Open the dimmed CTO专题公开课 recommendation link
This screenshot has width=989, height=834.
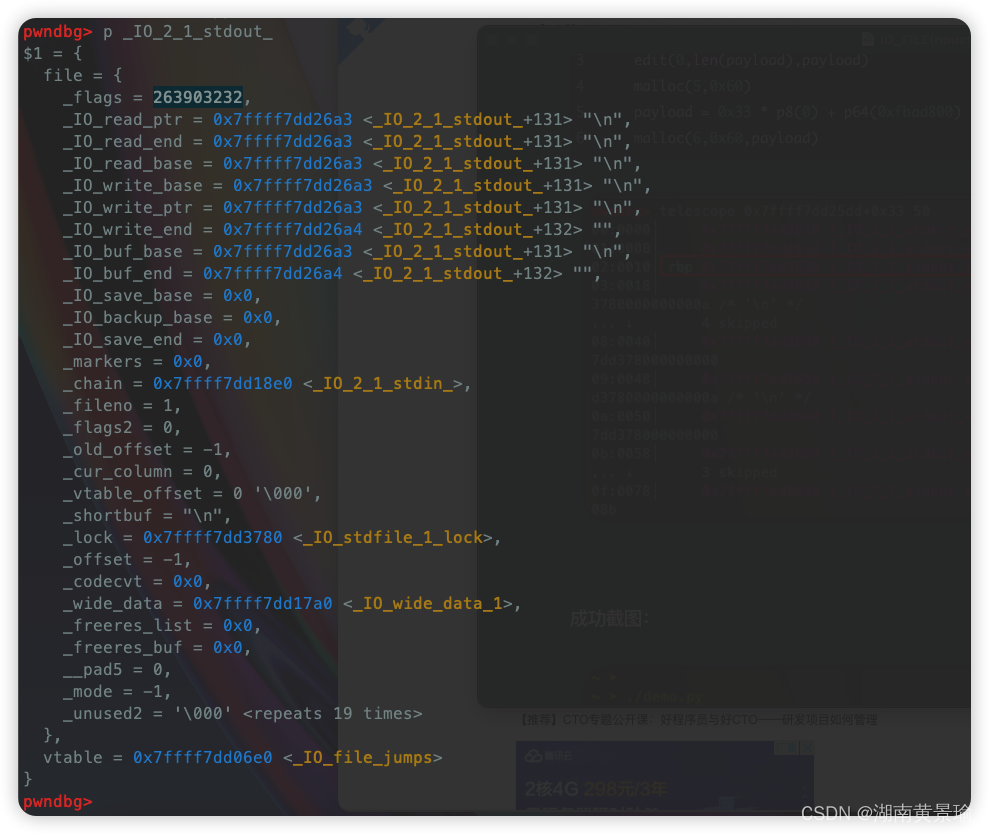[699, 720]
